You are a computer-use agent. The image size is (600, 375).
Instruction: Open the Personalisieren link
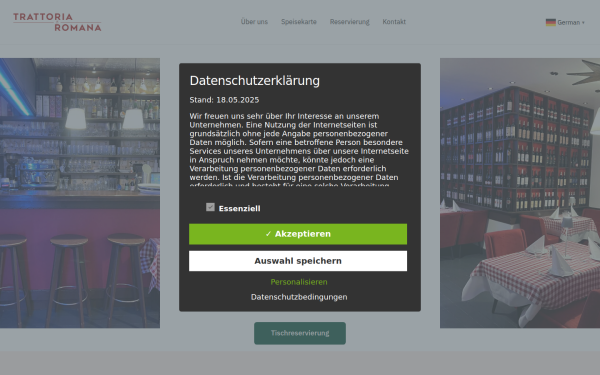(x=299, y=282)
